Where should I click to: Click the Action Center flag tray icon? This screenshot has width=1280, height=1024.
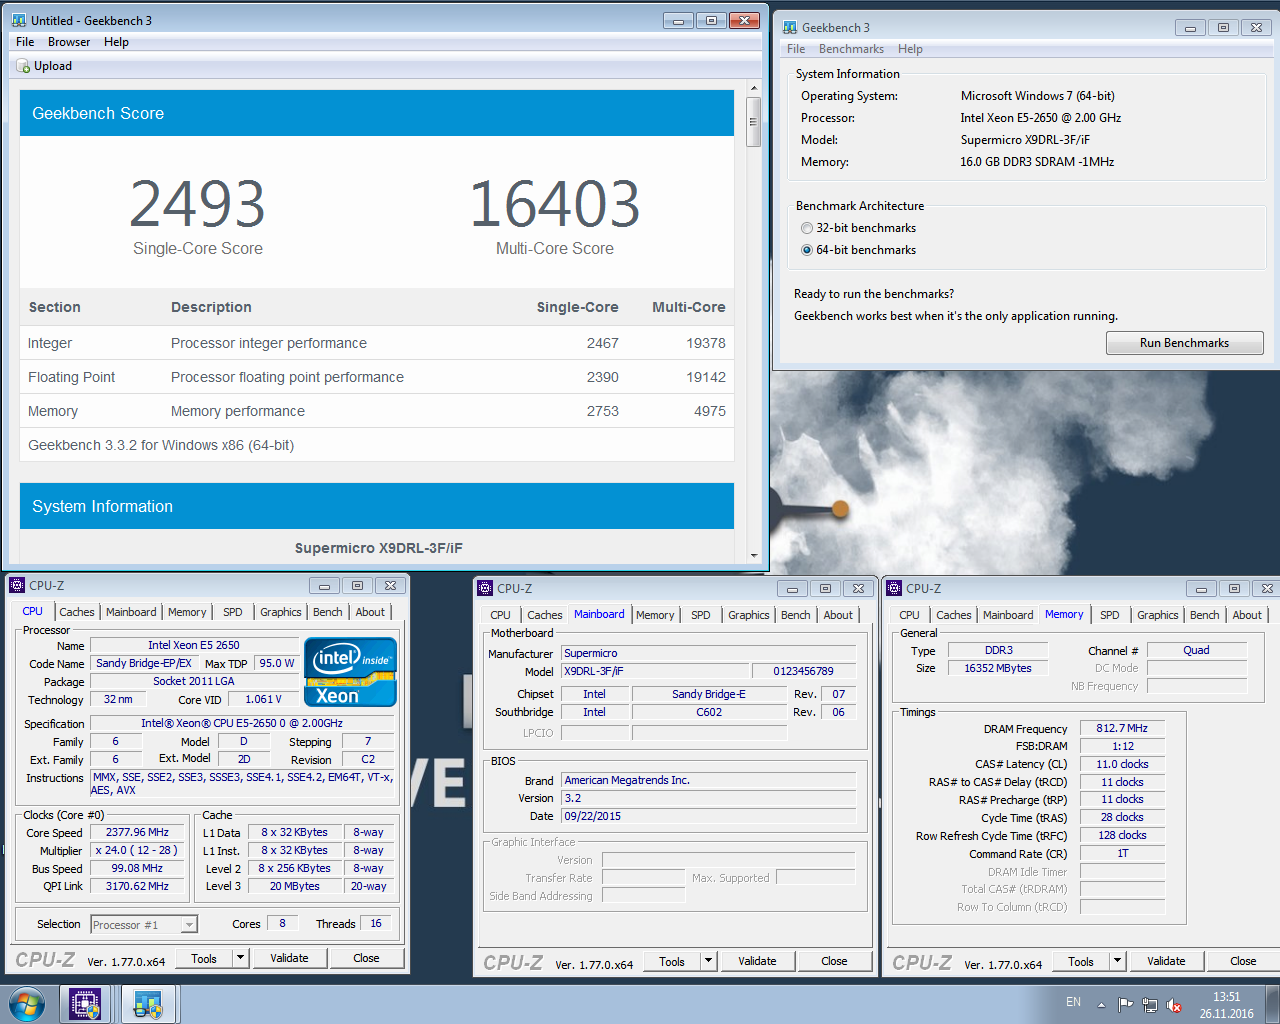point(1126,1005)
